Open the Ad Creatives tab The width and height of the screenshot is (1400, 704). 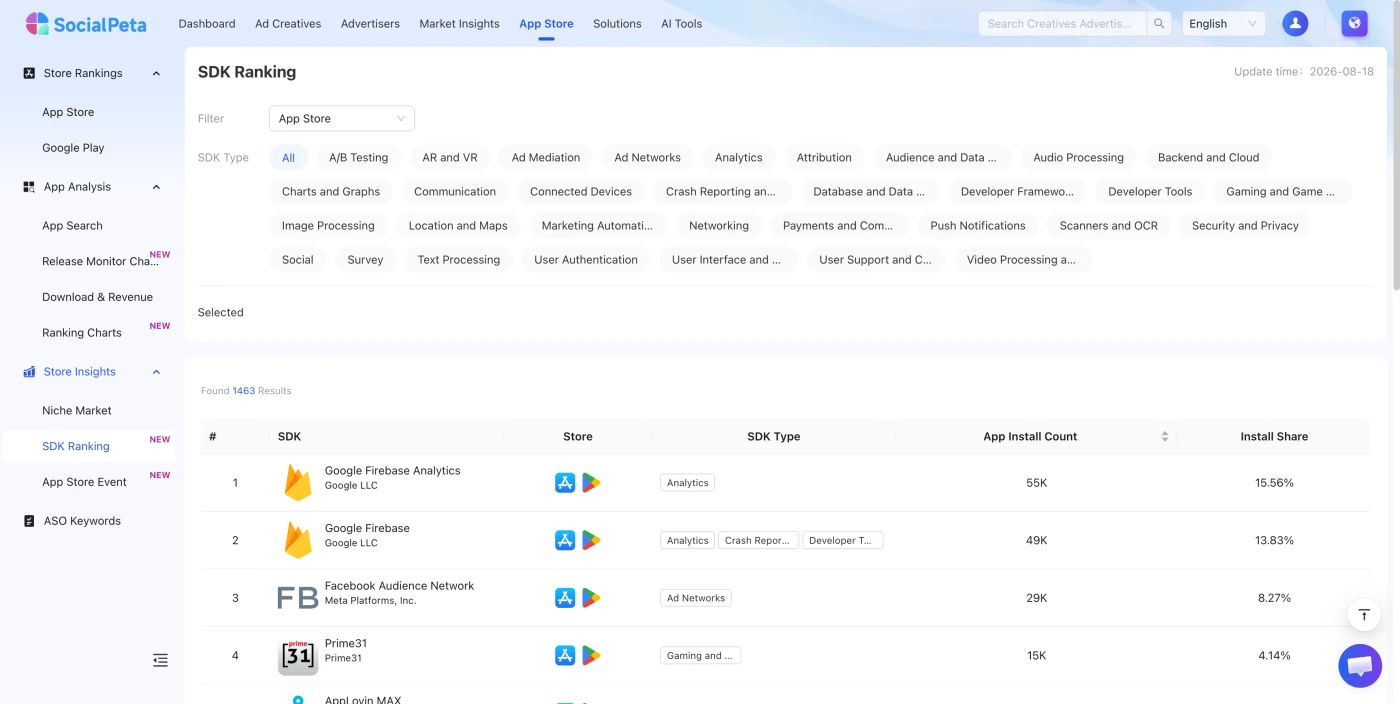288,24
